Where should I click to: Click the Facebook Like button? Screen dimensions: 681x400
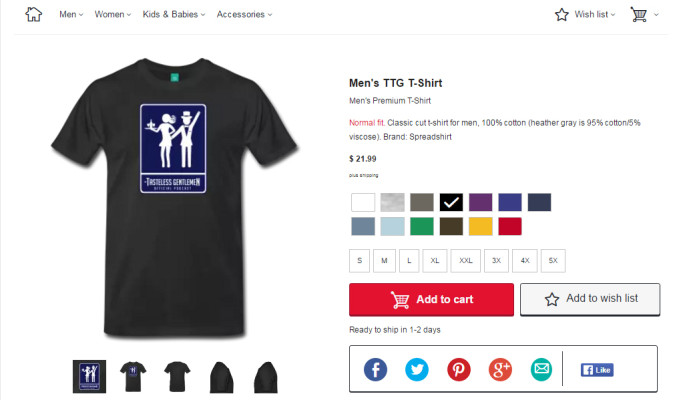coord(597,370)
